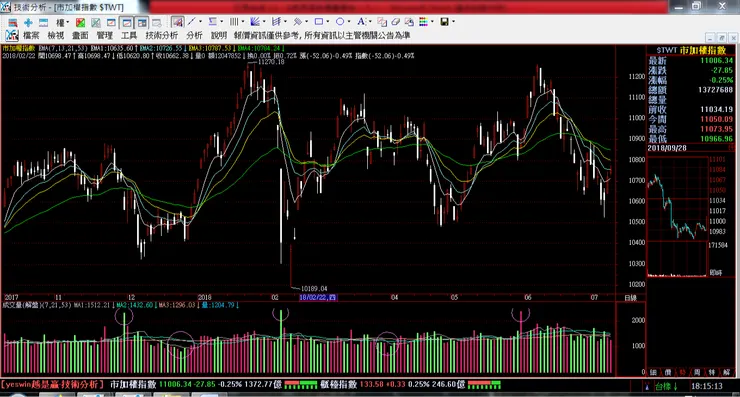Click the fan lines drawing tool icon
Viewport: 740px width, 397px height.
255,22
